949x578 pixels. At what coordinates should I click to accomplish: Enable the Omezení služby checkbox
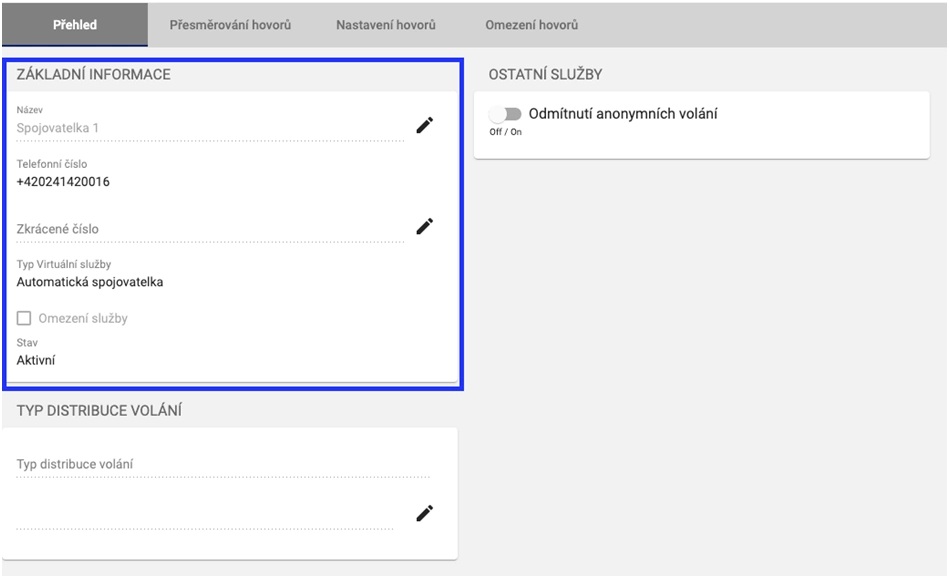(24, 318)
